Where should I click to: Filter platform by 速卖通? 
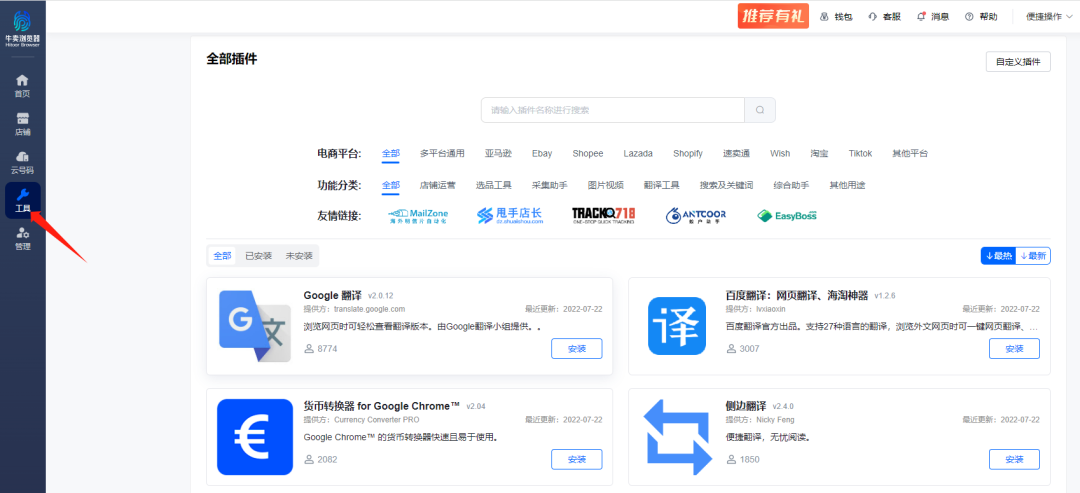click(736, 154)
